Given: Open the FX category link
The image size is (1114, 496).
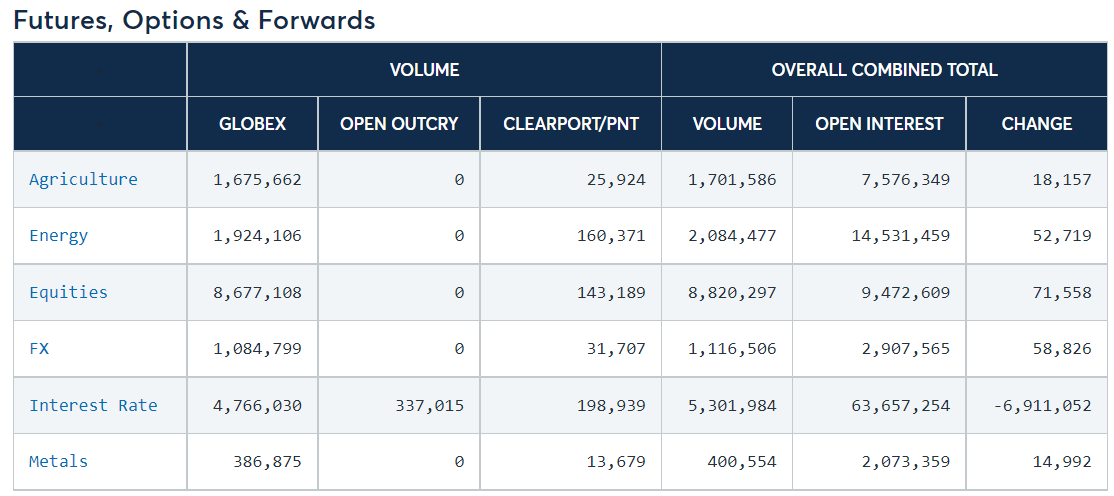Looking at the screenshot, I should pyautogui.click(x=39, y=349).
